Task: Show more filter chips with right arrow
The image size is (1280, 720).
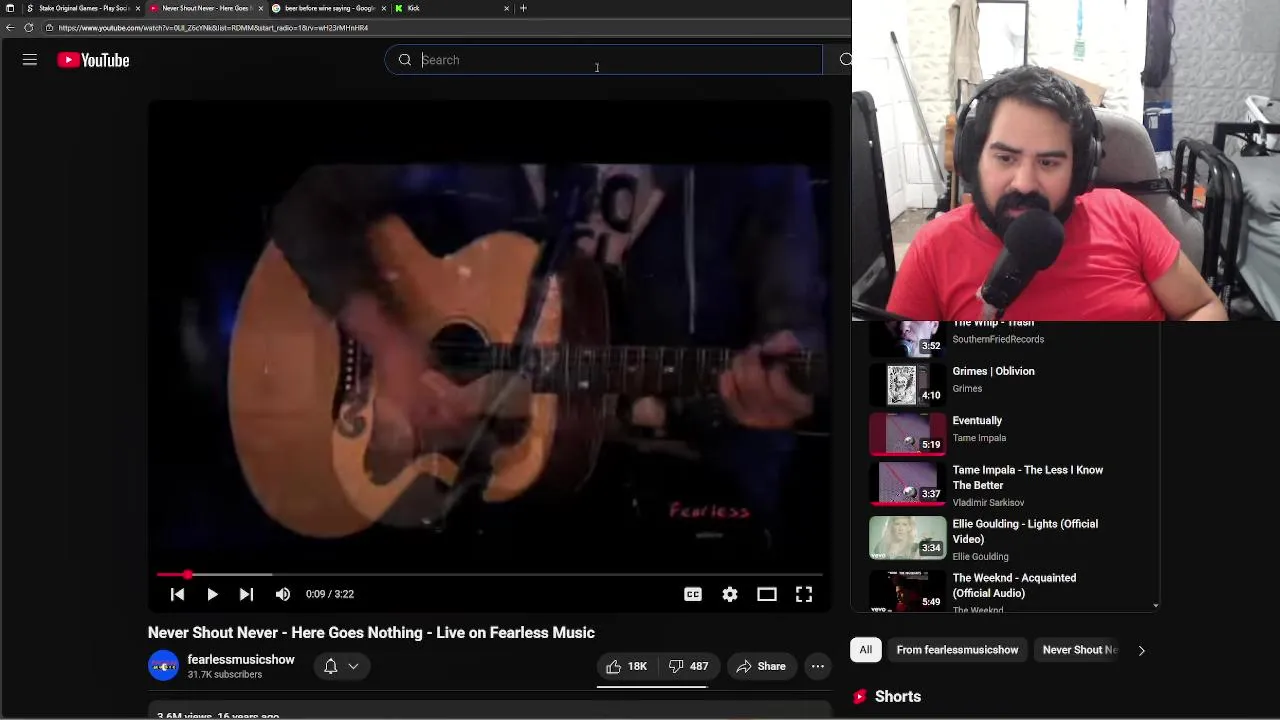Action: click(1141, 650)
